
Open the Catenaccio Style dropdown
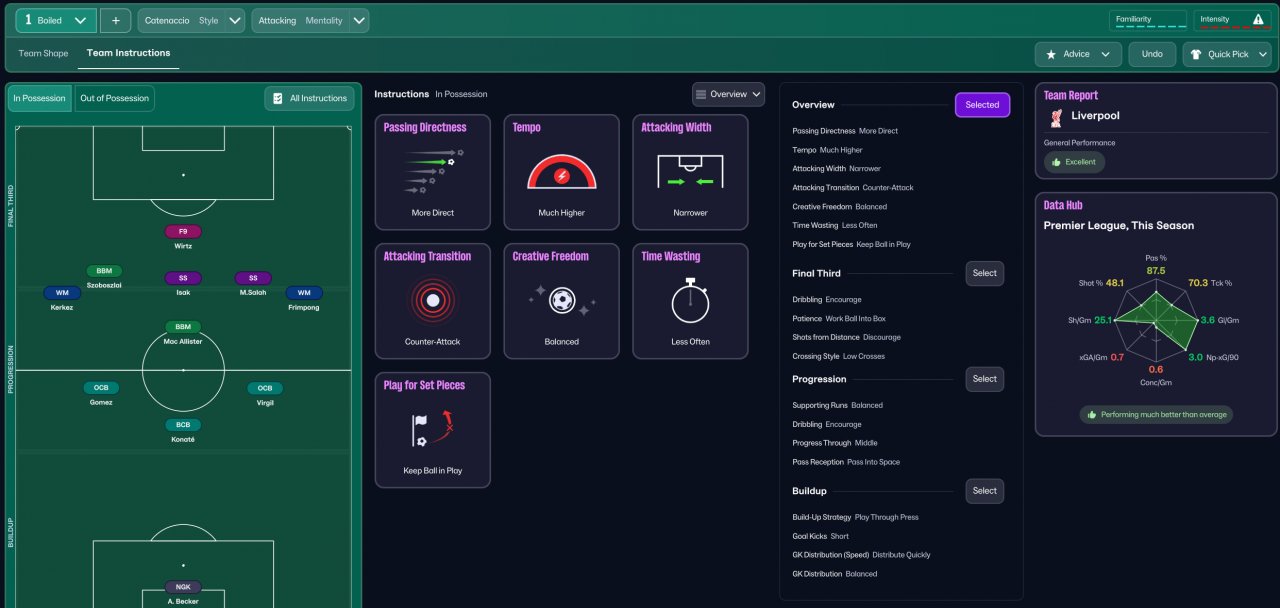pyautogui.click(x=191, y=20)
